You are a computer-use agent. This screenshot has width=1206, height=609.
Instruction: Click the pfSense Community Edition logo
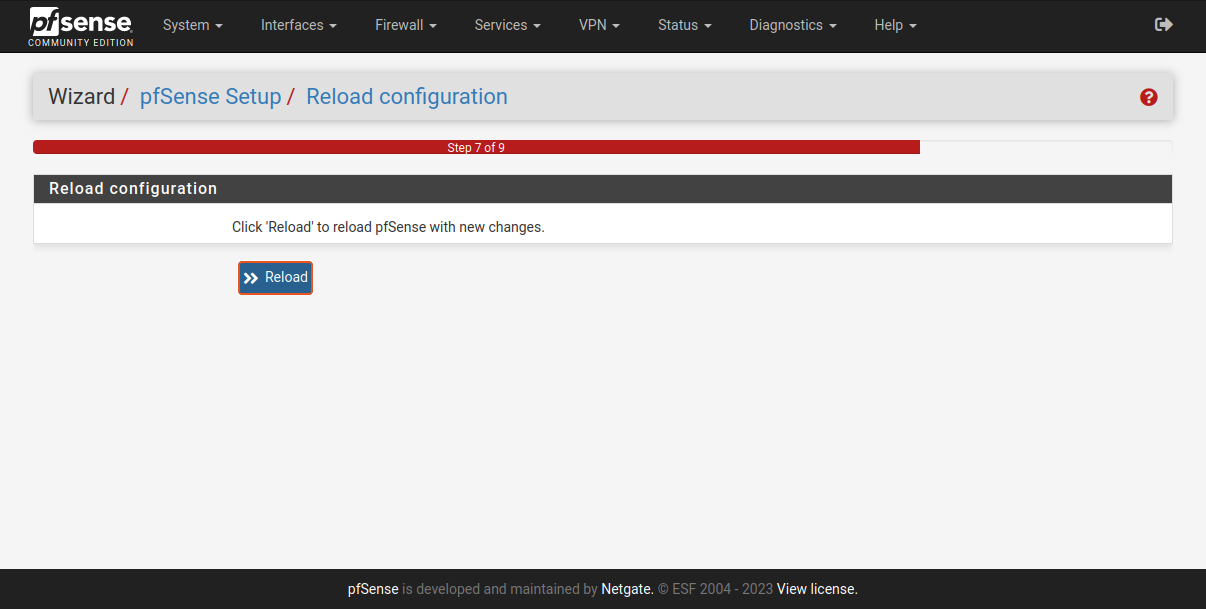[81, 27]
